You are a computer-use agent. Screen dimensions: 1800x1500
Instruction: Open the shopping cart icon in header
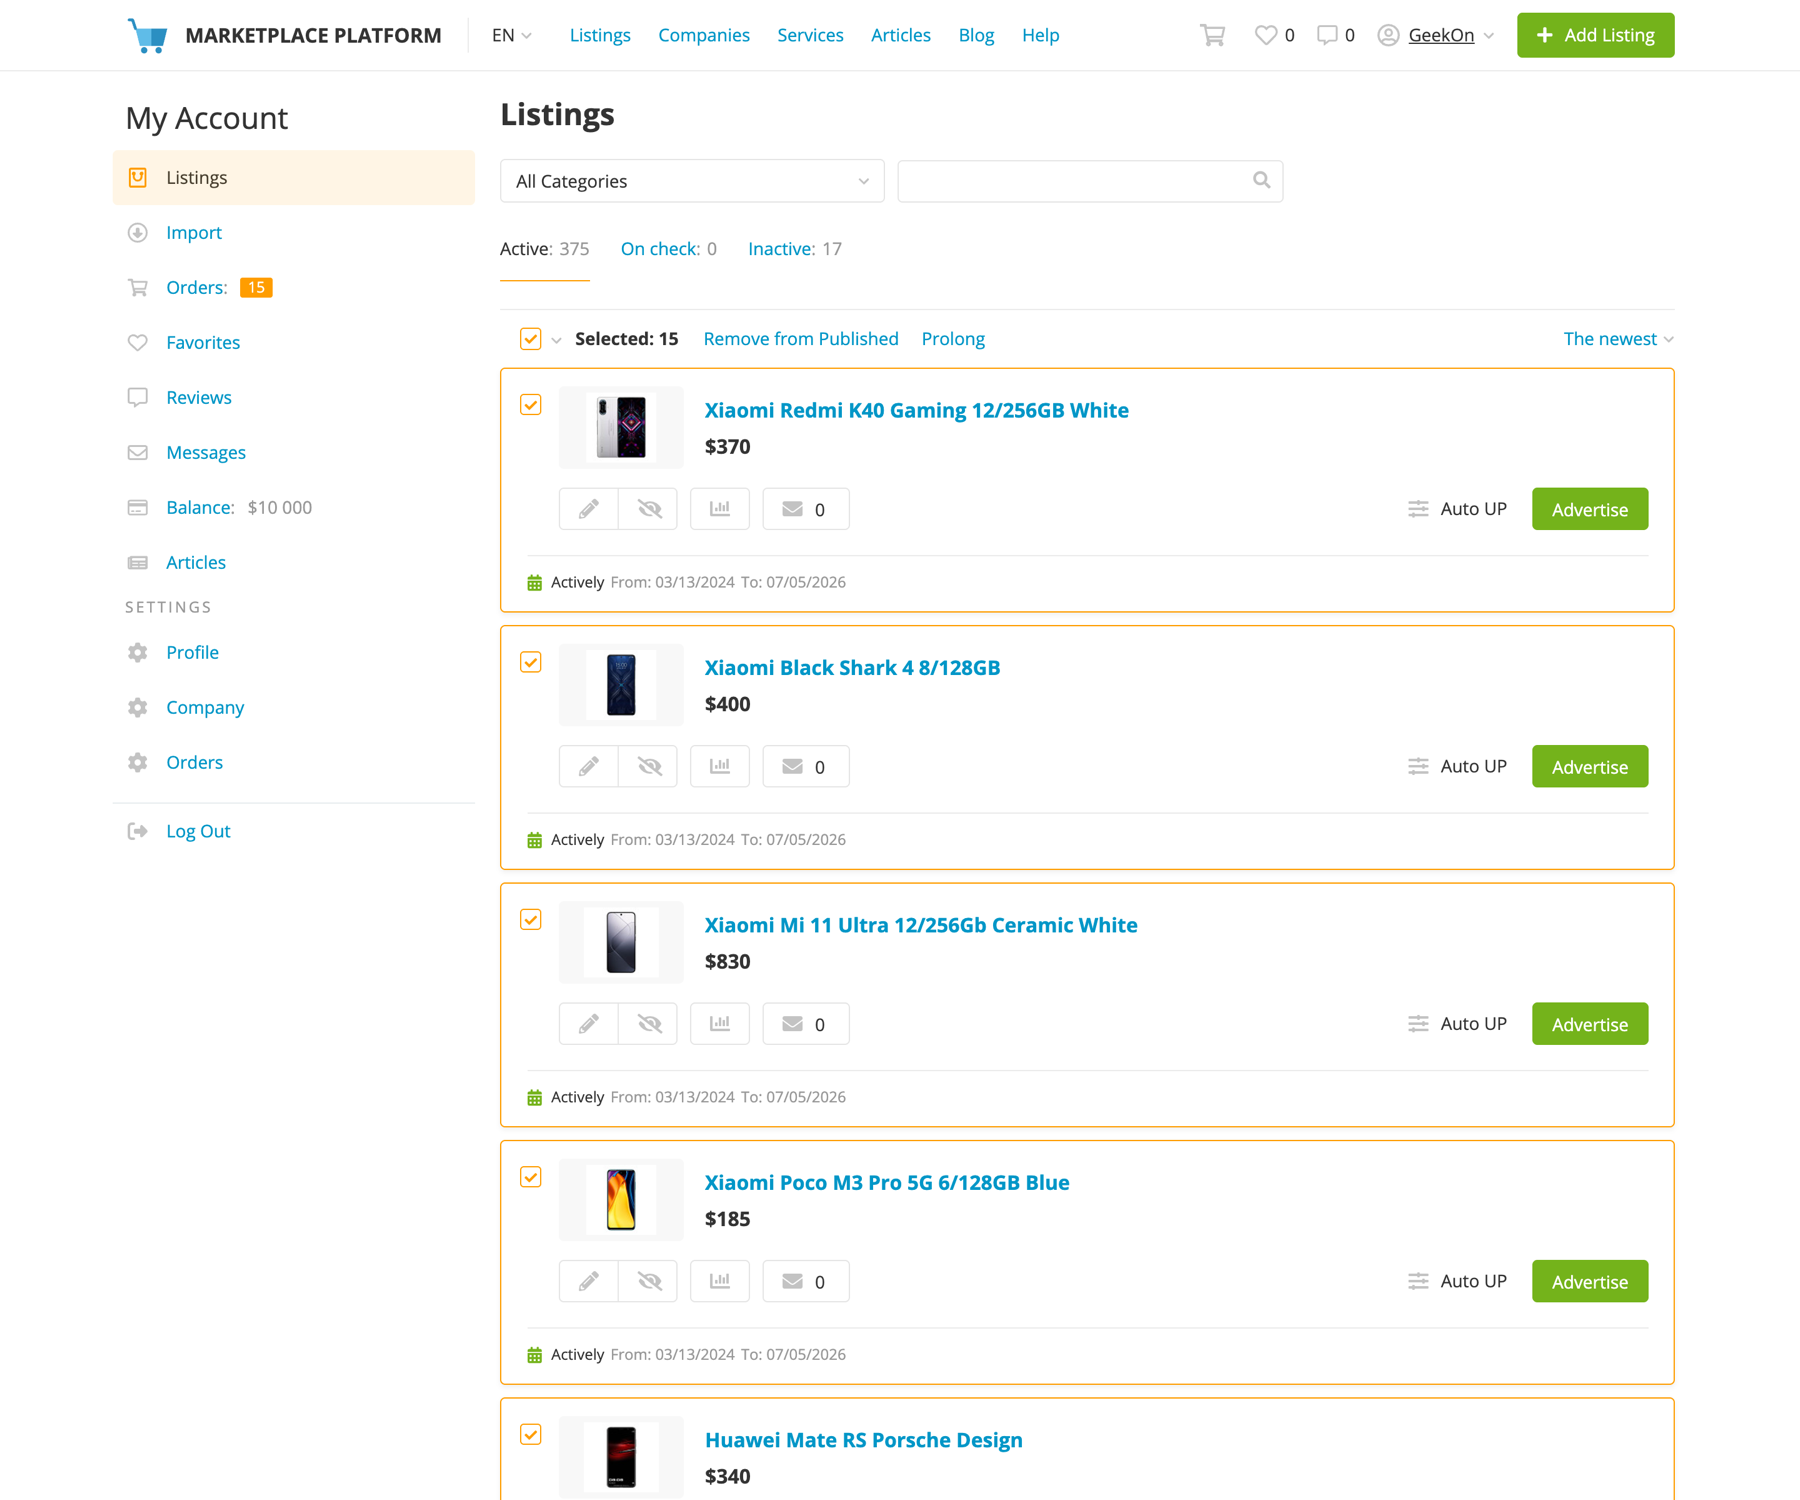pos(1212,35)
